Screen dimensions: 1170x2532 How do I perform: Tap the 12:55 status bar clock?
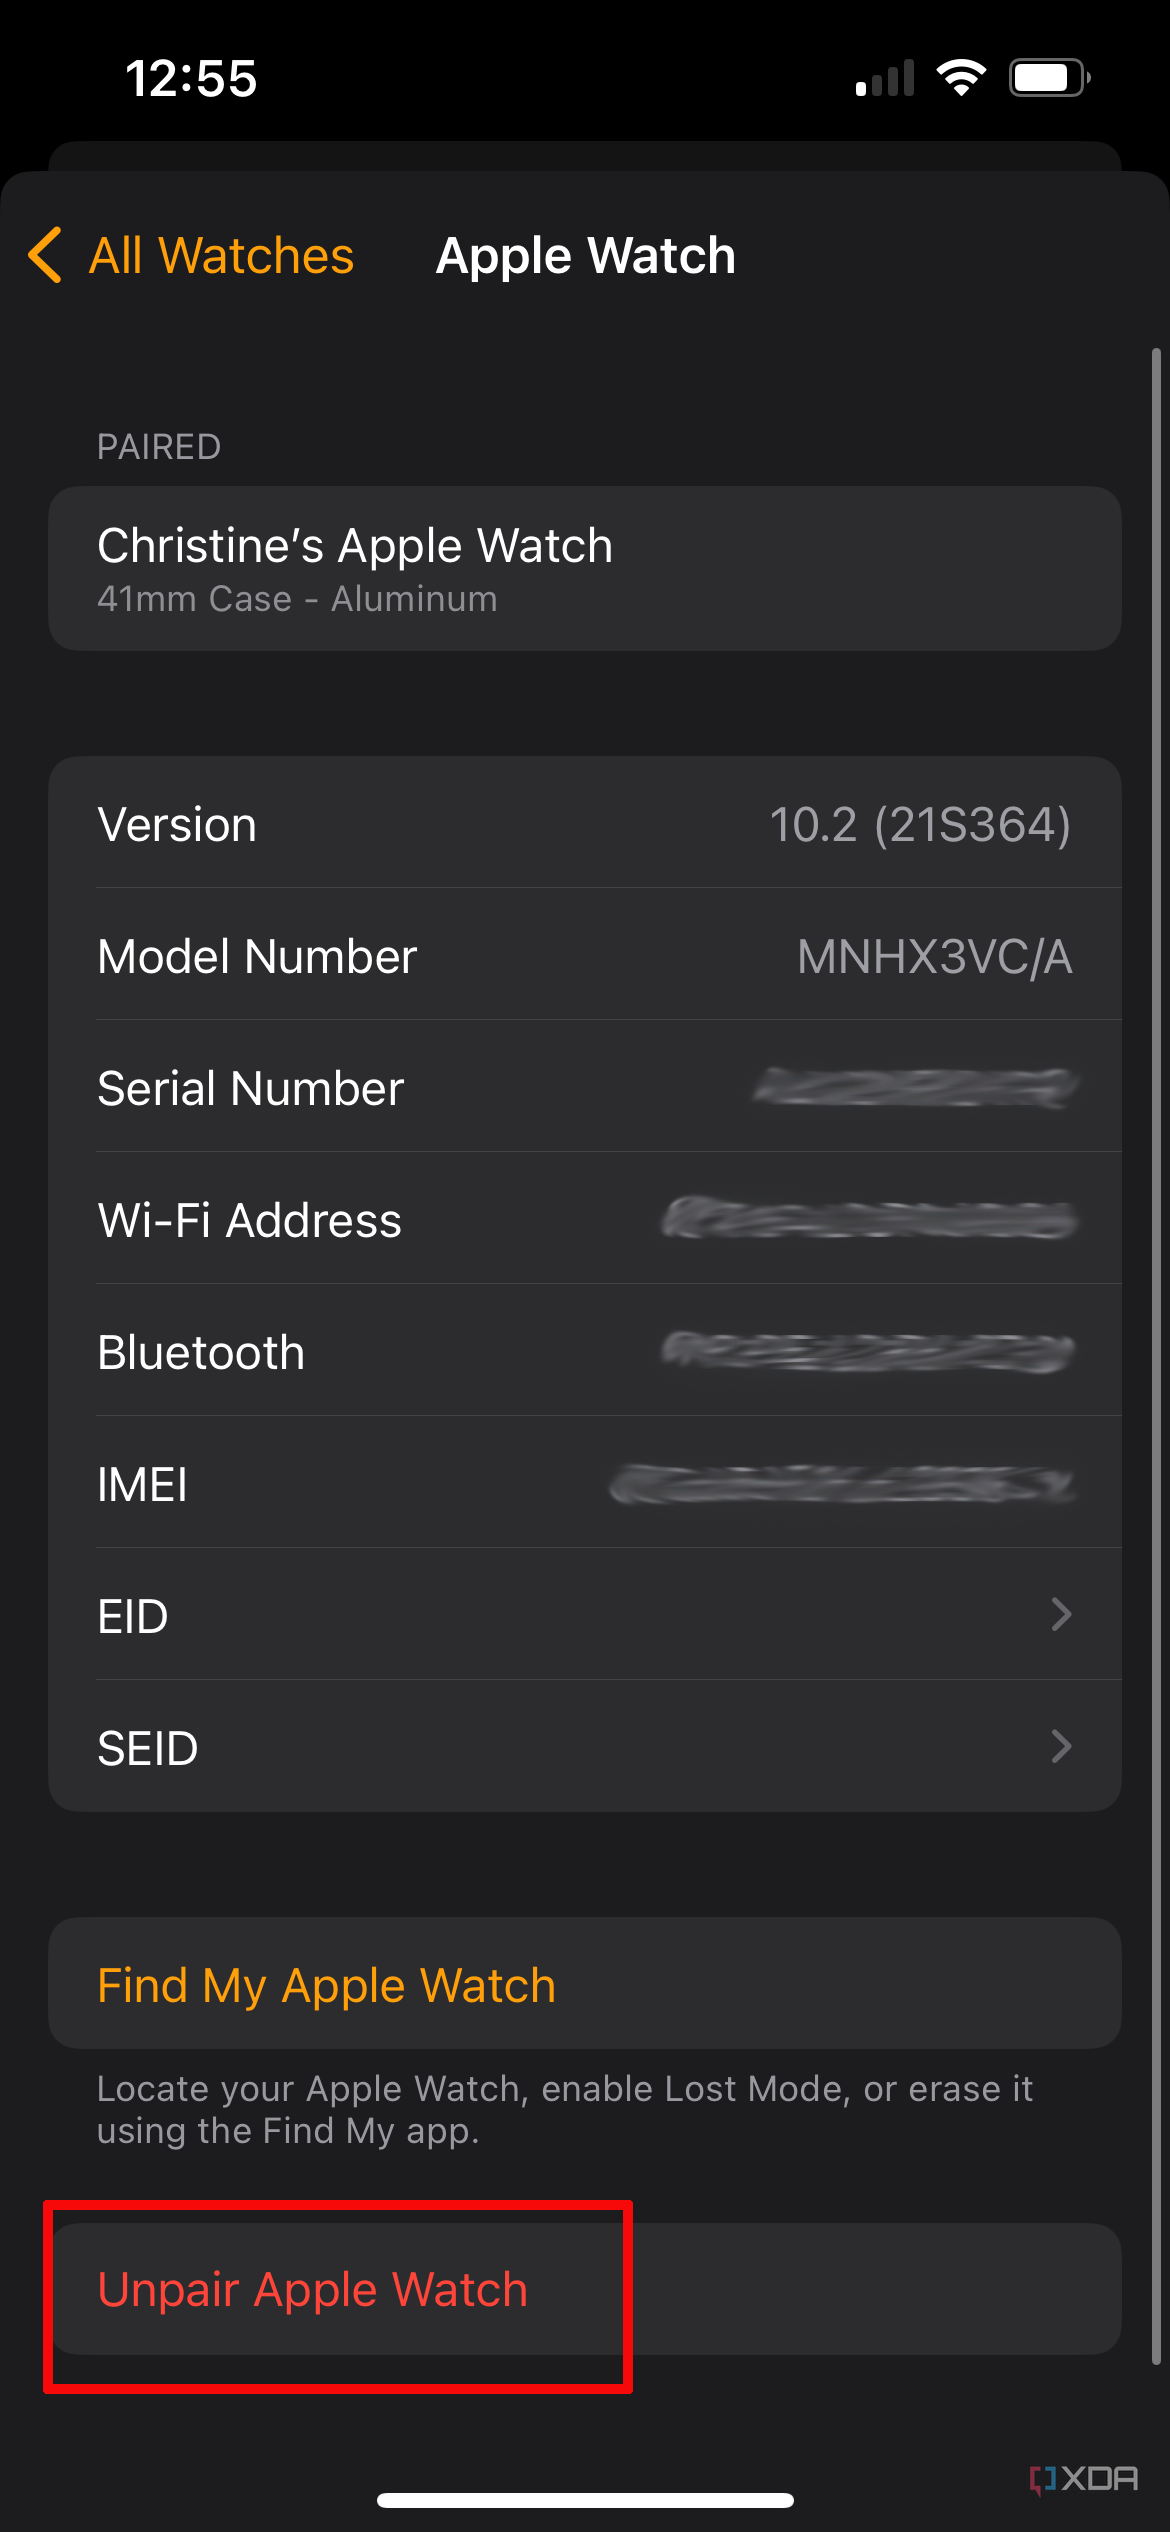[x=191, y=78]
